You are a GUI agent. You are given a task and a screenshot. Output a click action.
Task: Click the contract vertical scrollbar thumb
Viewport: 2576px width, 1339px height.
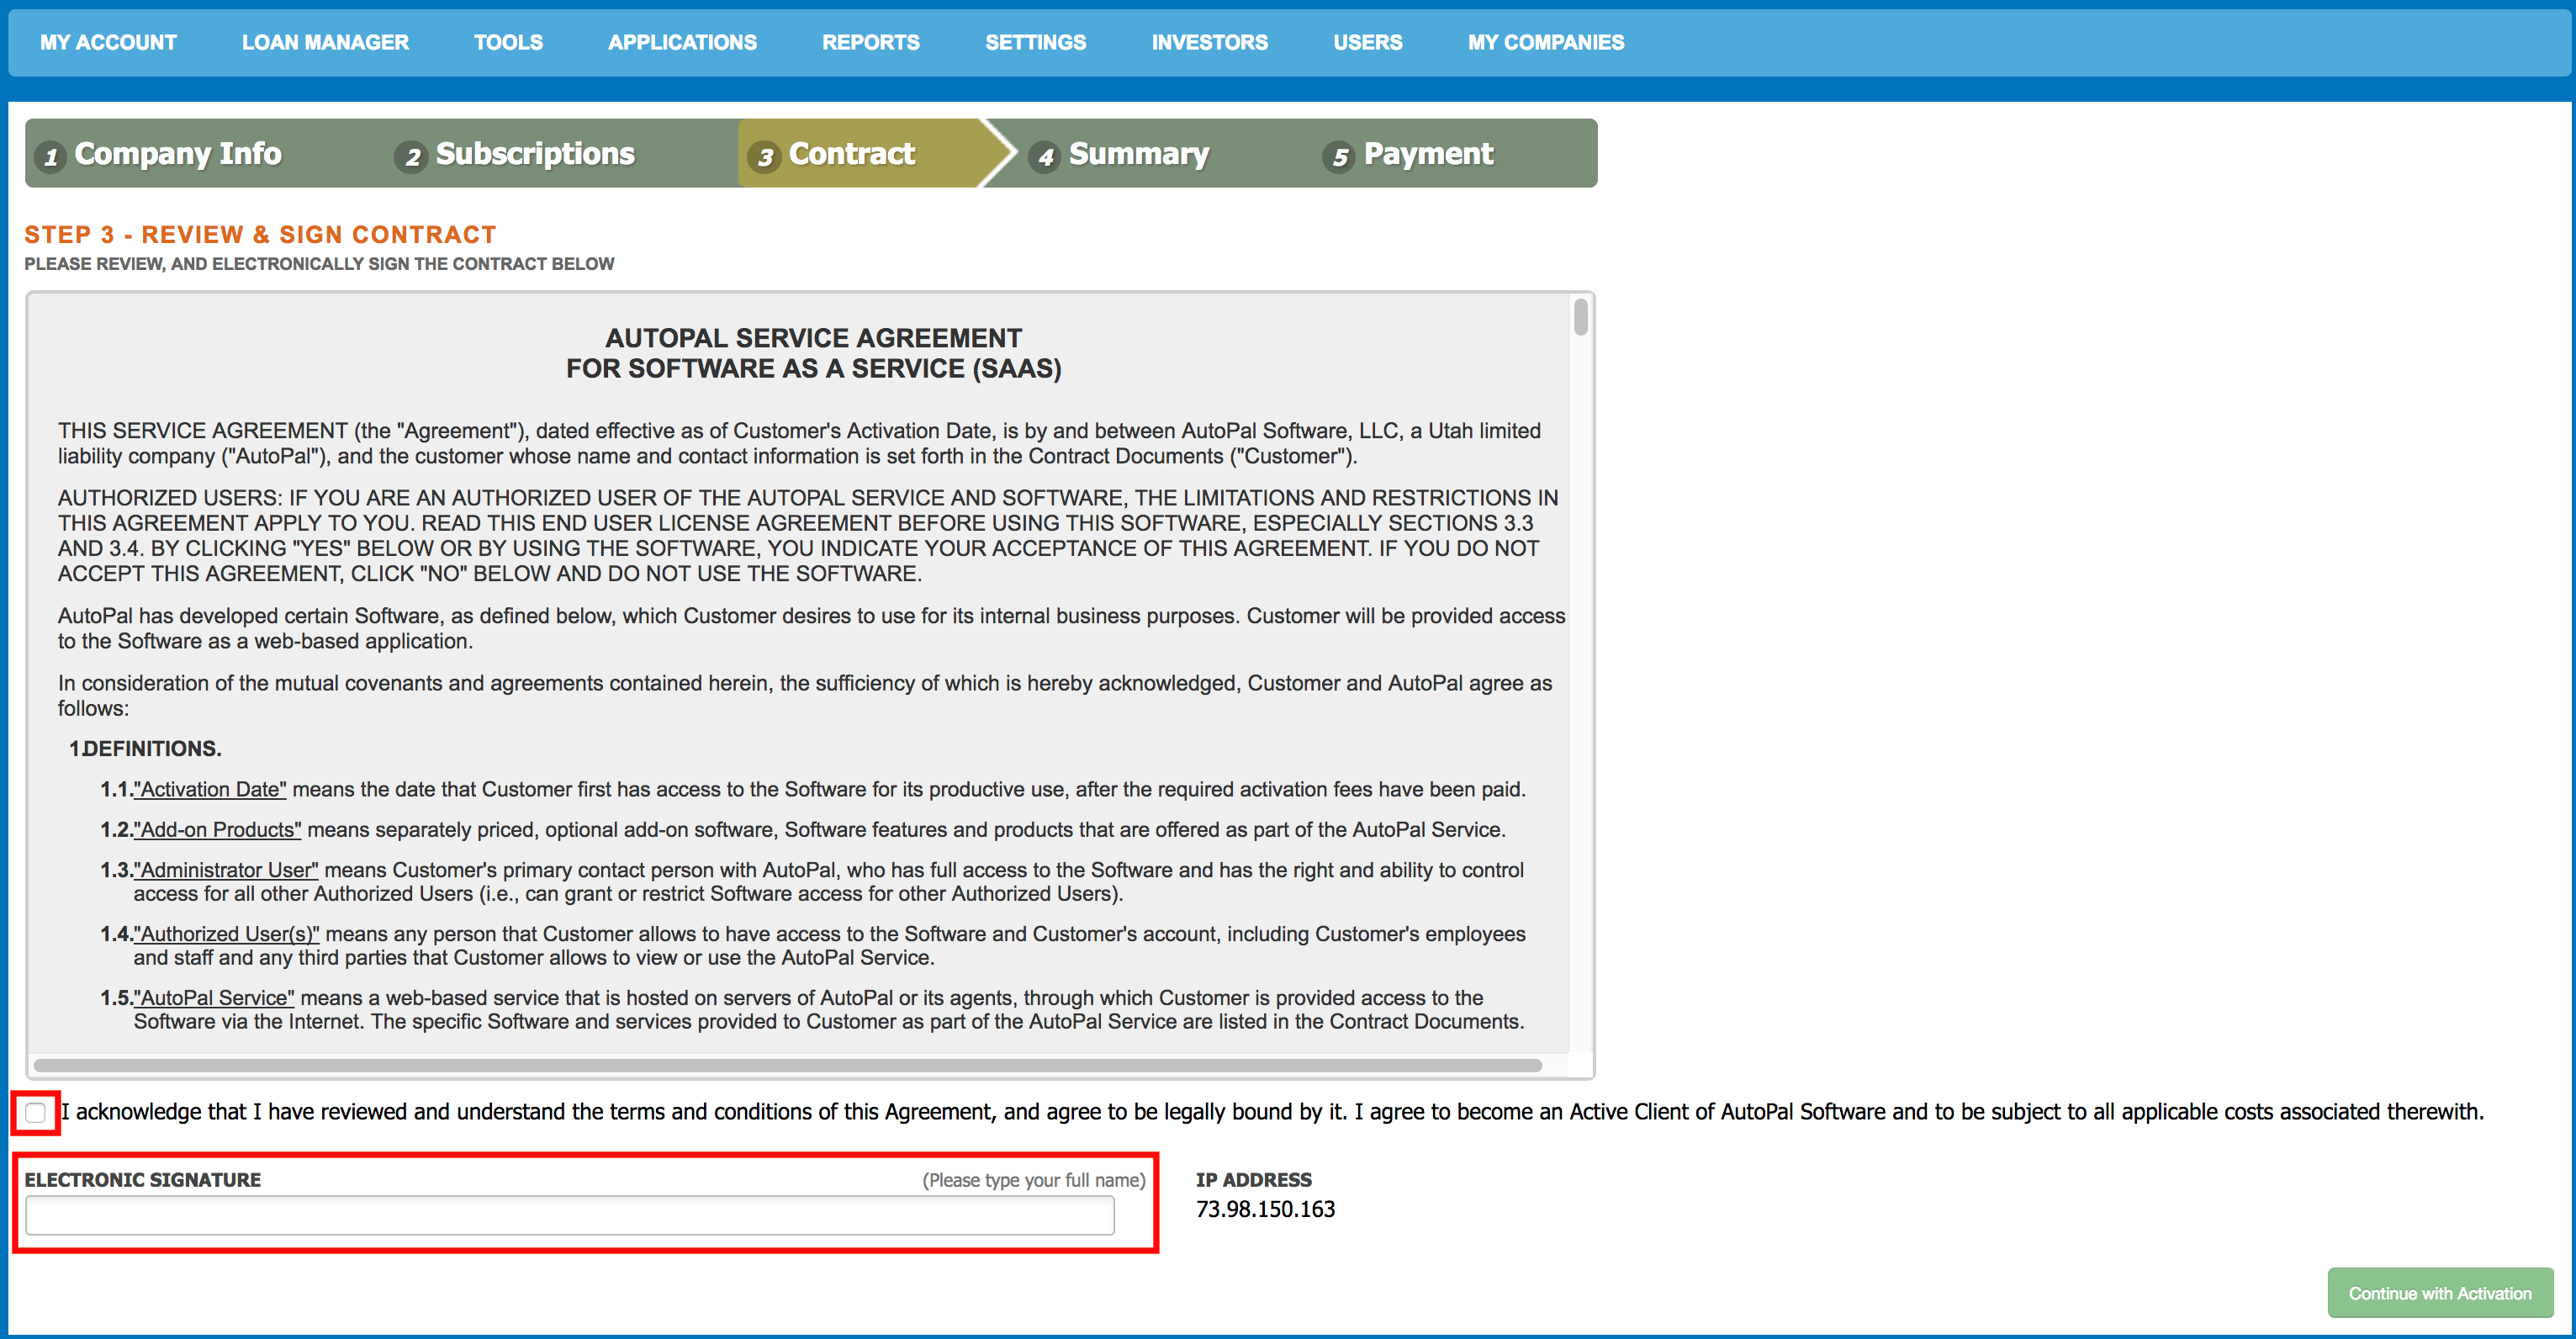[1580, 317]
